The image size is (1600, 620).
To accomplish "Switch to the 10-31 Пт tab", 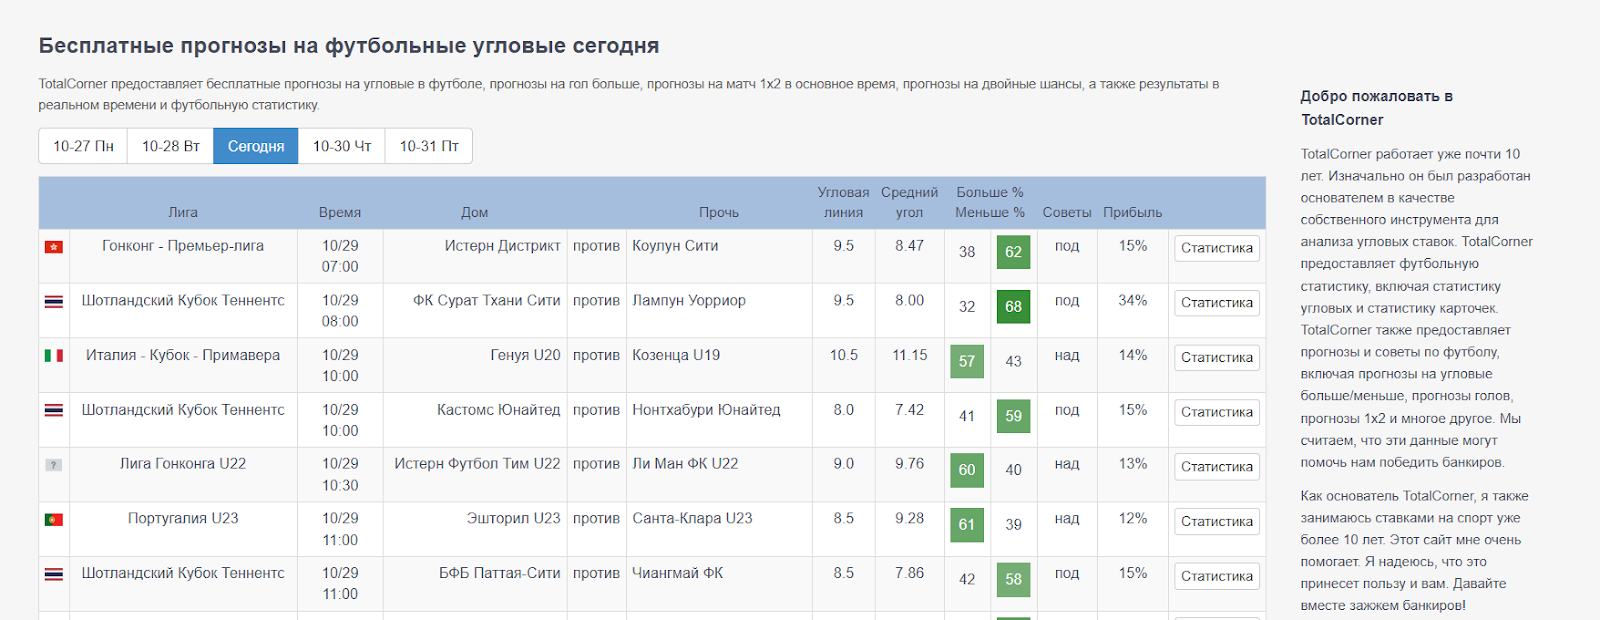I will [429, 146].
